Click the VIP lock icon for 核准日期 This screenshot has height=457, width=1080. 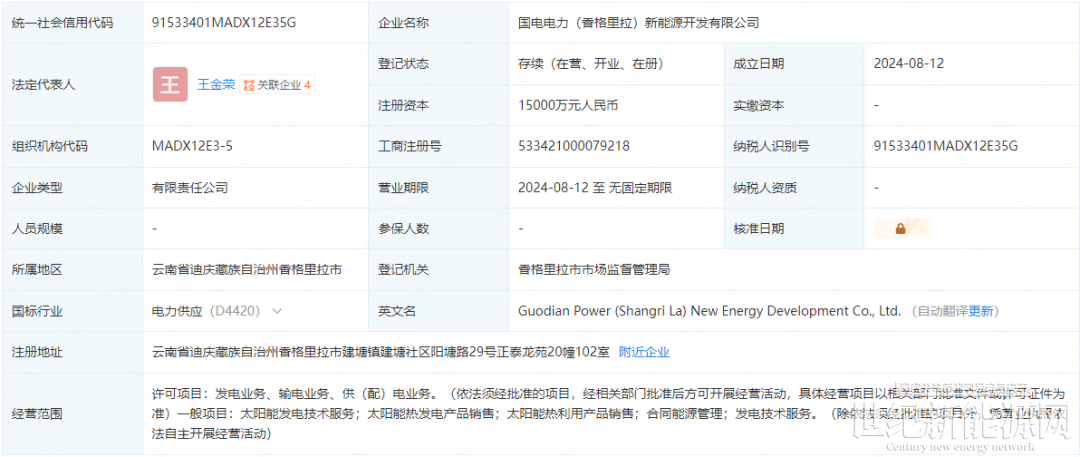(x=900, y=229)
